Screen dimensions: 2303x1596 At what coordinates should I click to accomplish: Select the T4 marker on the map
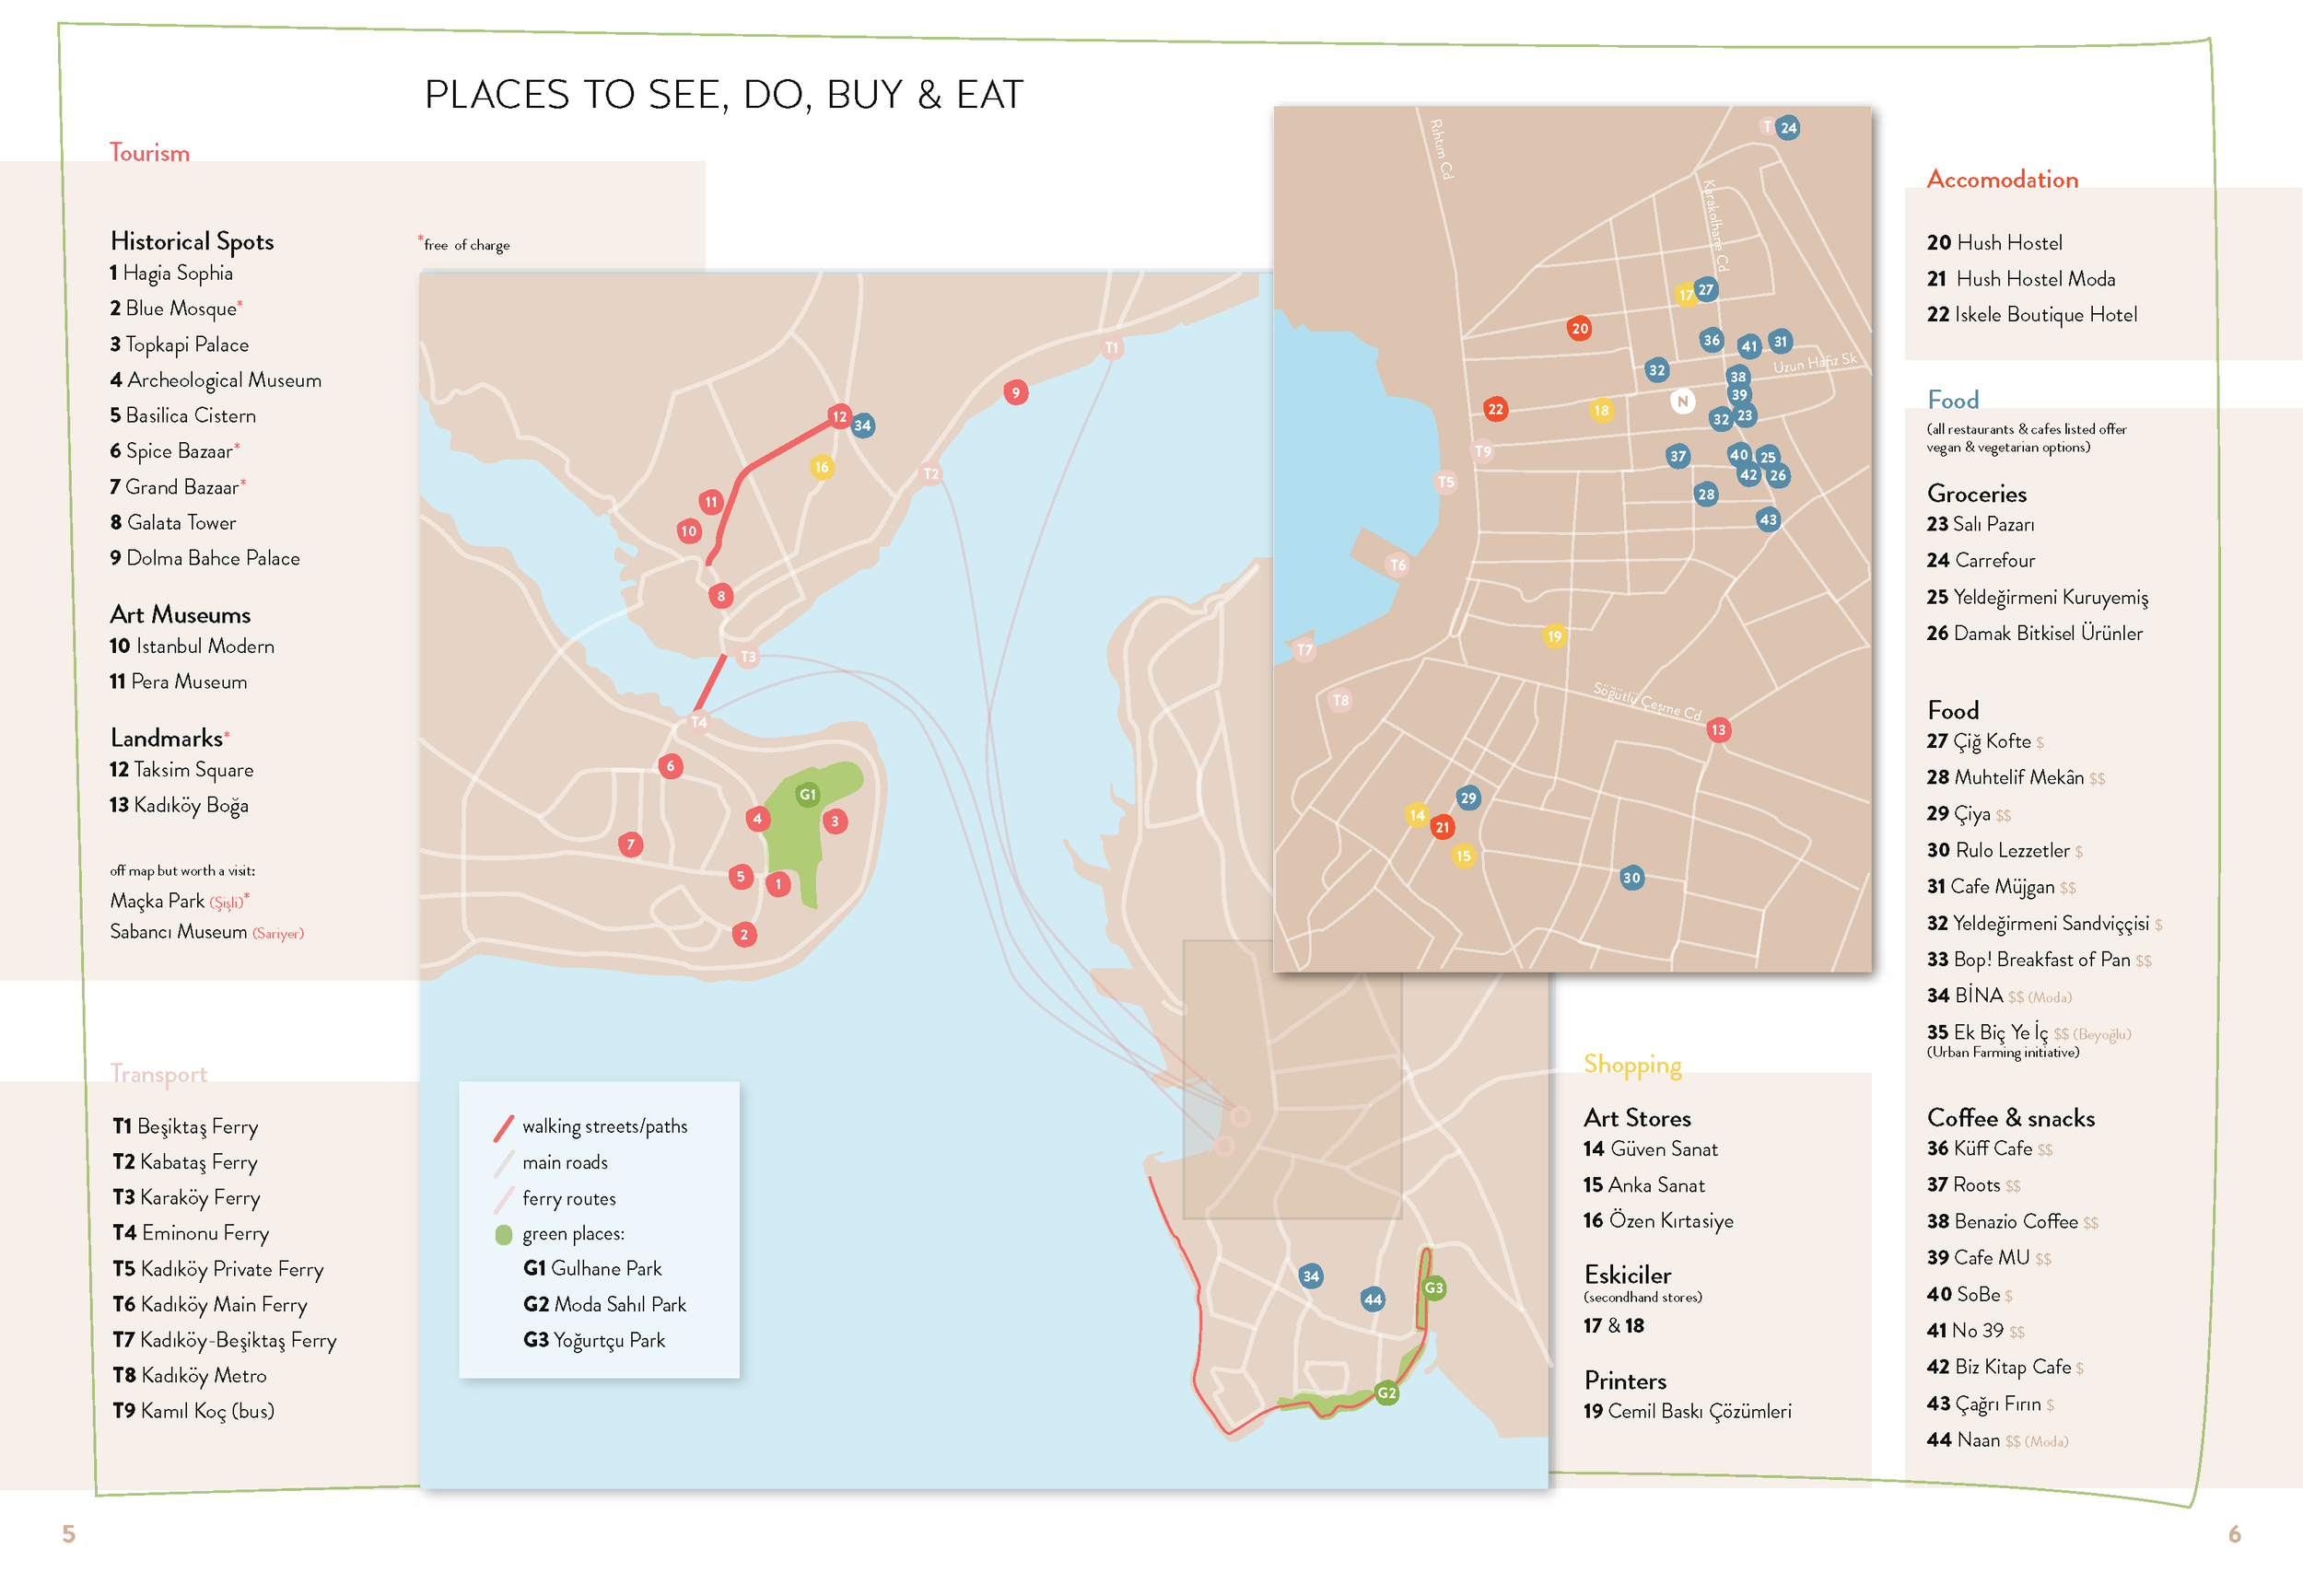point(699,722)
